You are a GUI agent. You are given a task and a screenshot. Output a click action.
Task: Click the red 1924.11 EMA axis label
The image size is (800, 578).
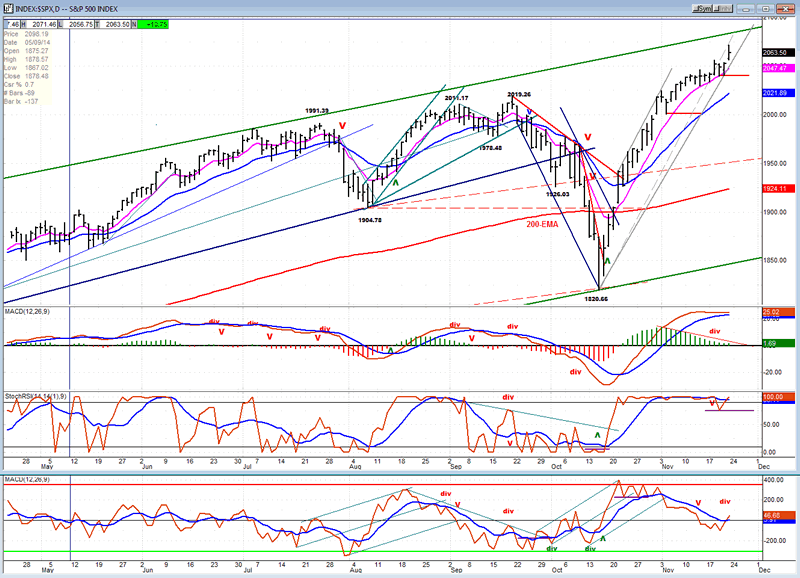[x=778, y=189]
